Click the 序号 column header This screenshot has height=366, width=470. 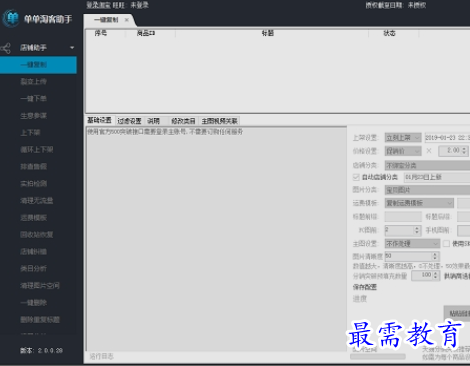(x=101, y=33)
